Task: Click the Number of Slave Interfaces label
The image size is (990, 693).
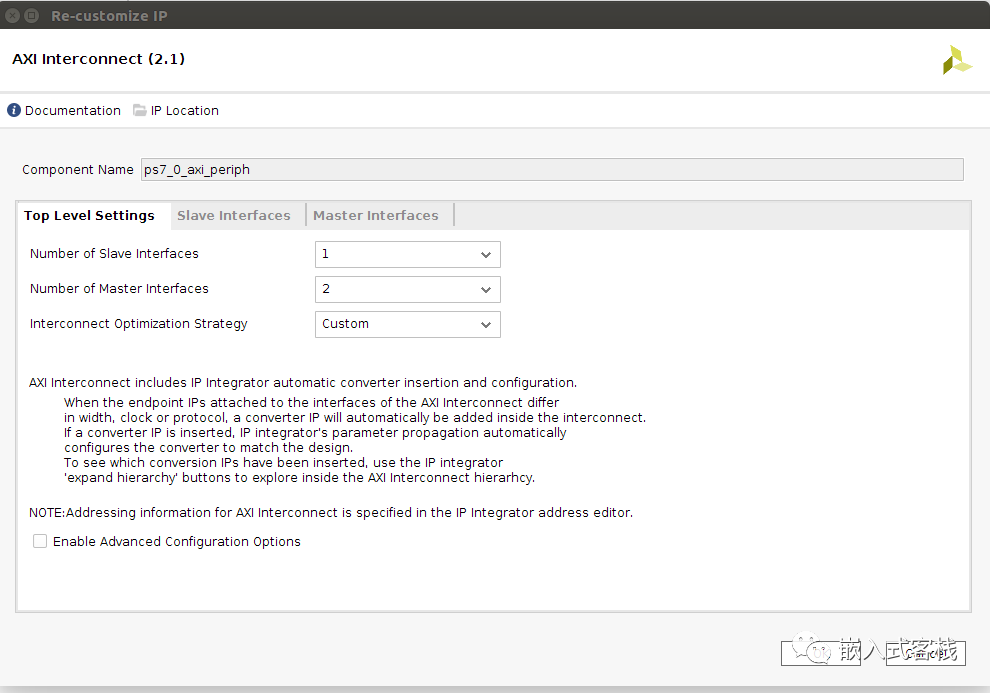Action: pos(114,254)
